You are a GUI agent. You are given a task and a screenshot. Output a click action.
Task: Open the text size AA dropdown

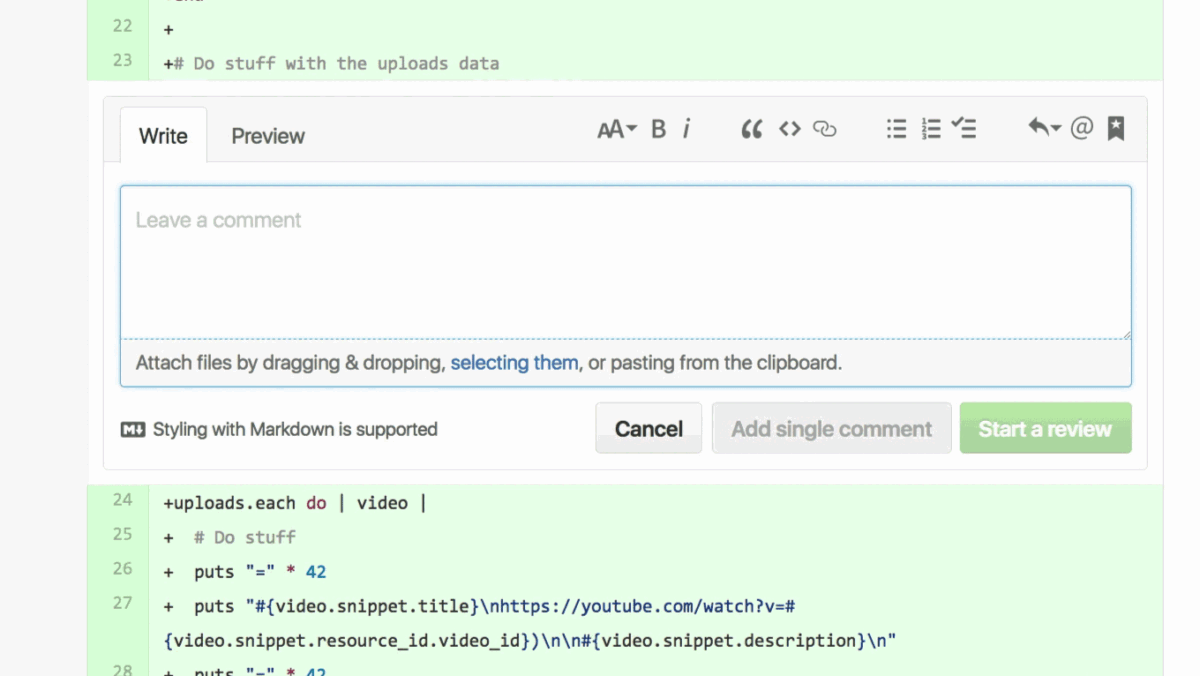tap(613, 128)
